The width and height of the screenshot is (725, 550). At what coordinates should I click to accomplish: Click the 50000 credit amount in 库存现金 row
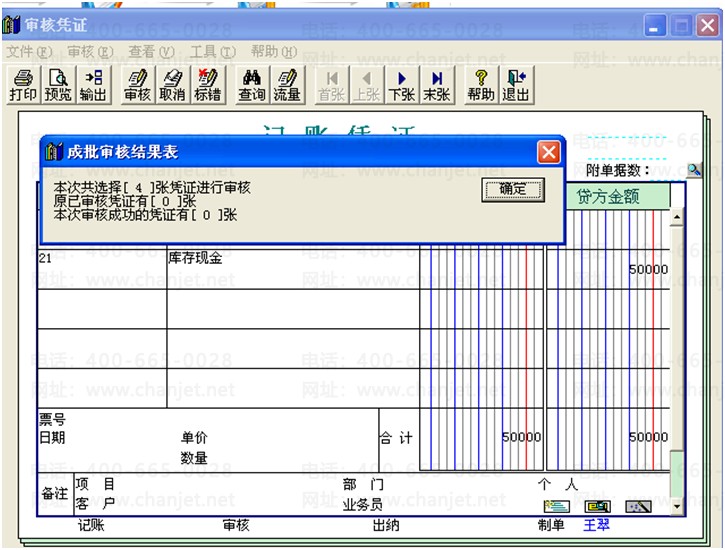click(x=648, y=269)
